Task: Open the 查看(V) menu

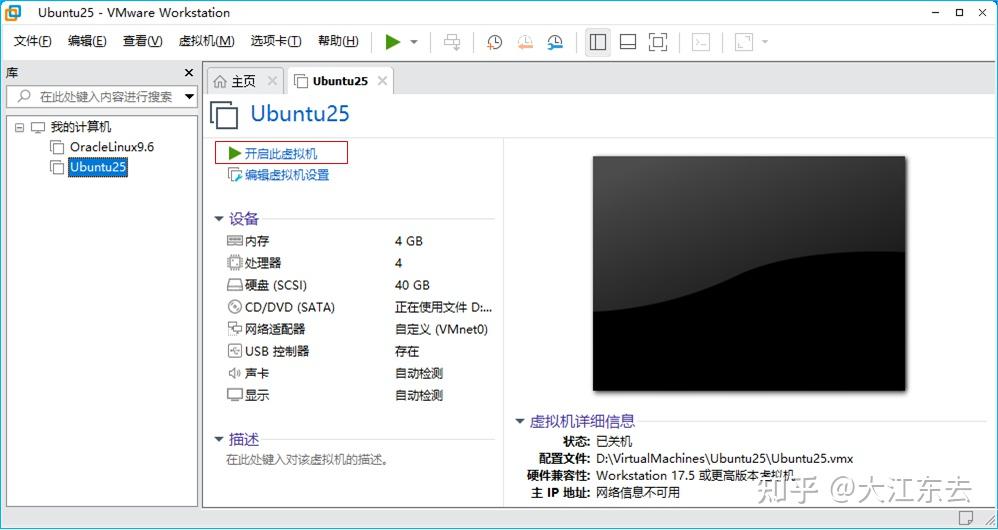Action: (143, 41)
